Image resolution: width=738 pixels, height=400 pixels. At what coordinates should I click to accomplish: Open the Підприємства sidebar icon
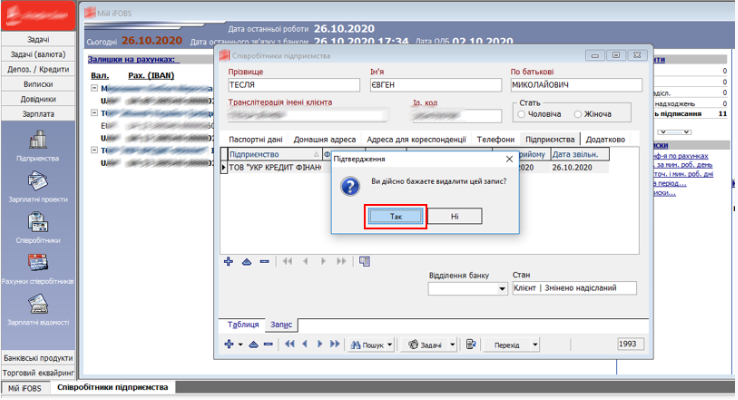tap(38, 140)
